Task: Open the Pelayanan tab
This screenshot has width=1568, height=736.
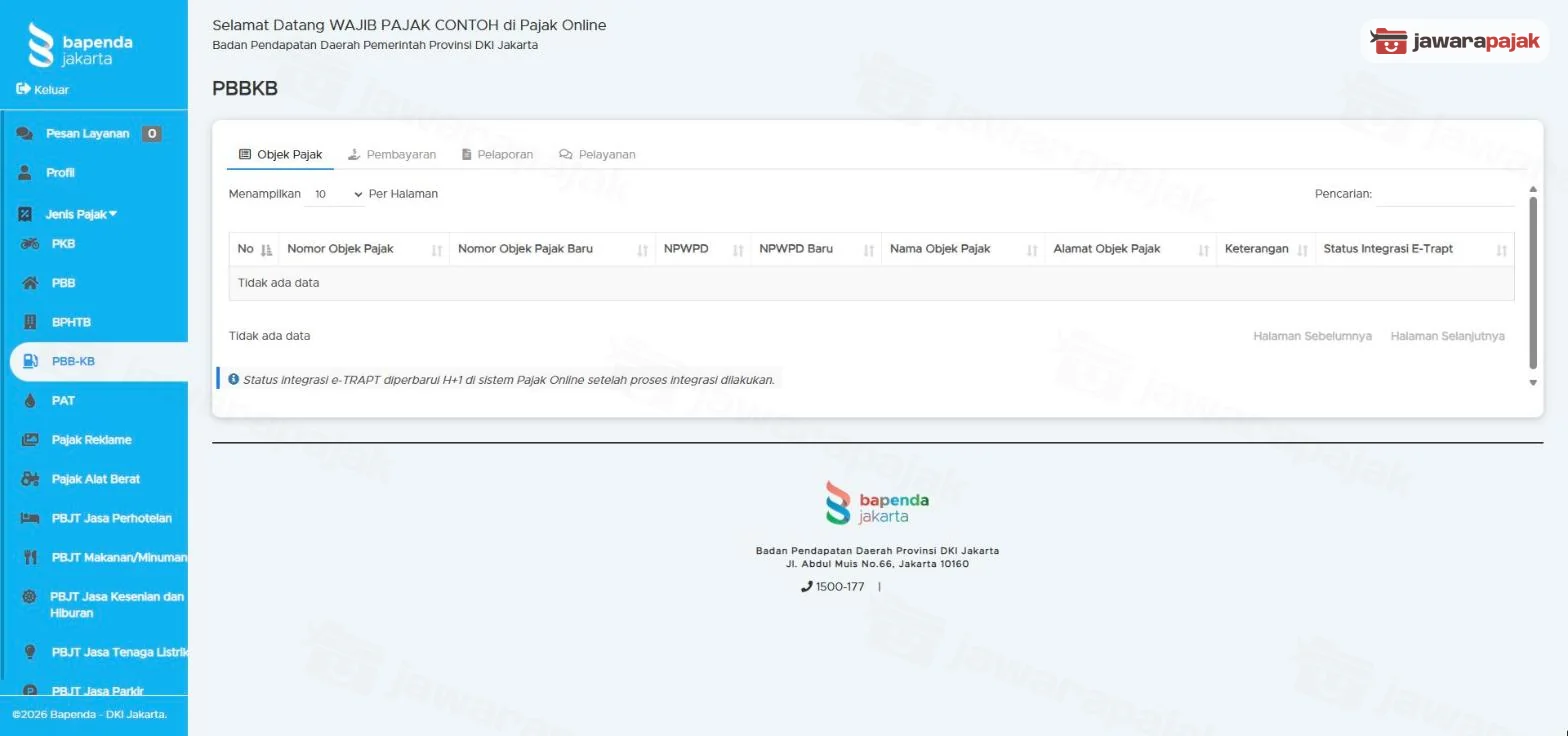Action: (597, 154)
